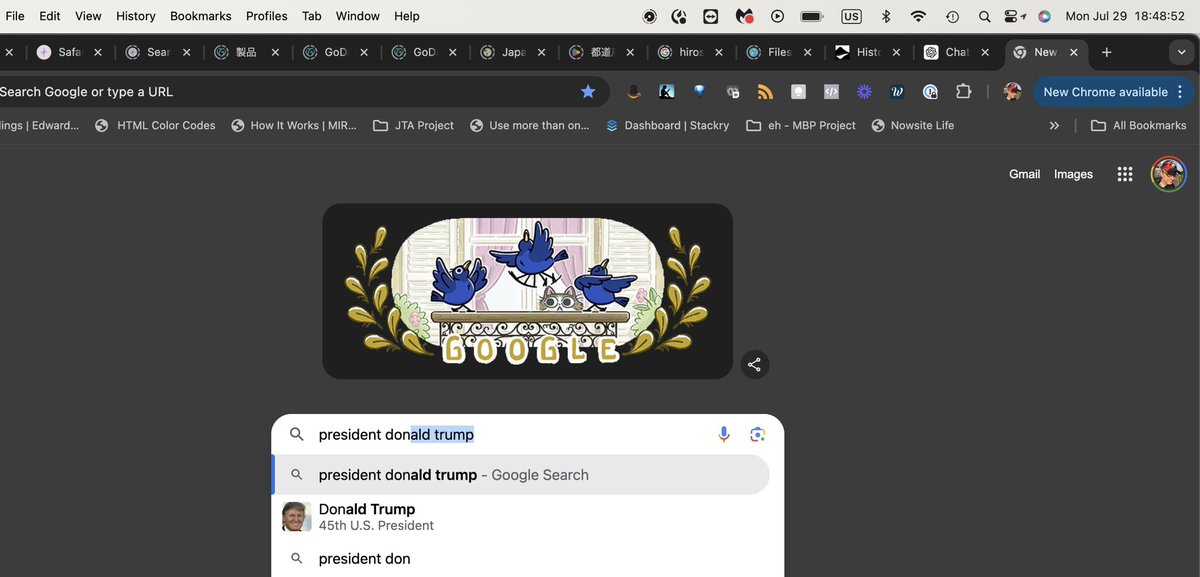
Task: Open the Google account avatar on page
Action: (x=1168, y=174)
